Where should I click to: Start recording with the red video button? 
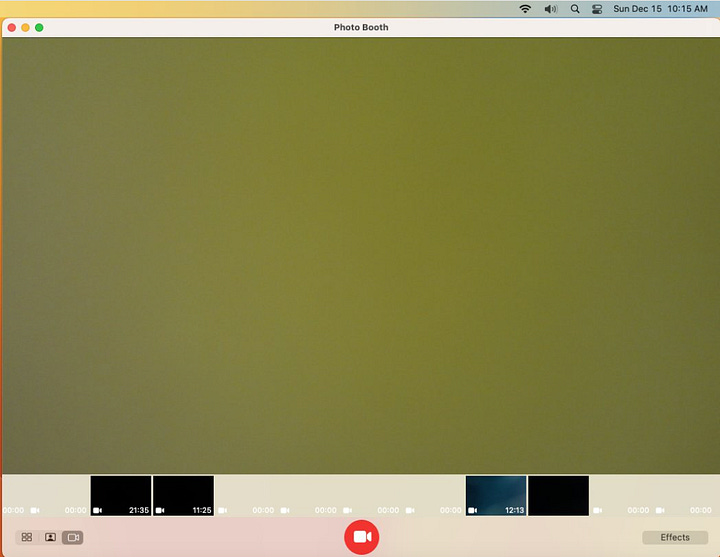[361, 537]
